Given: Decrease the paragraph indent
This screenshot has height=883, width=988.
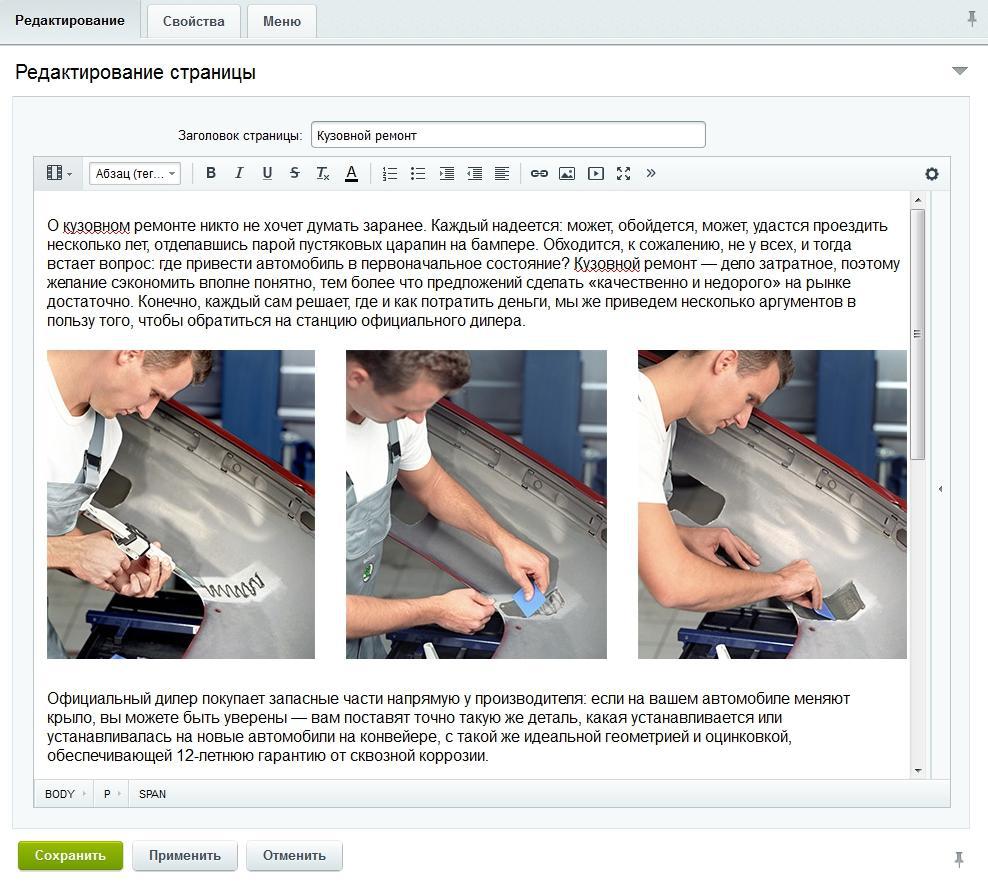Looking at the screenshot, I should click(x=474, y=173).
